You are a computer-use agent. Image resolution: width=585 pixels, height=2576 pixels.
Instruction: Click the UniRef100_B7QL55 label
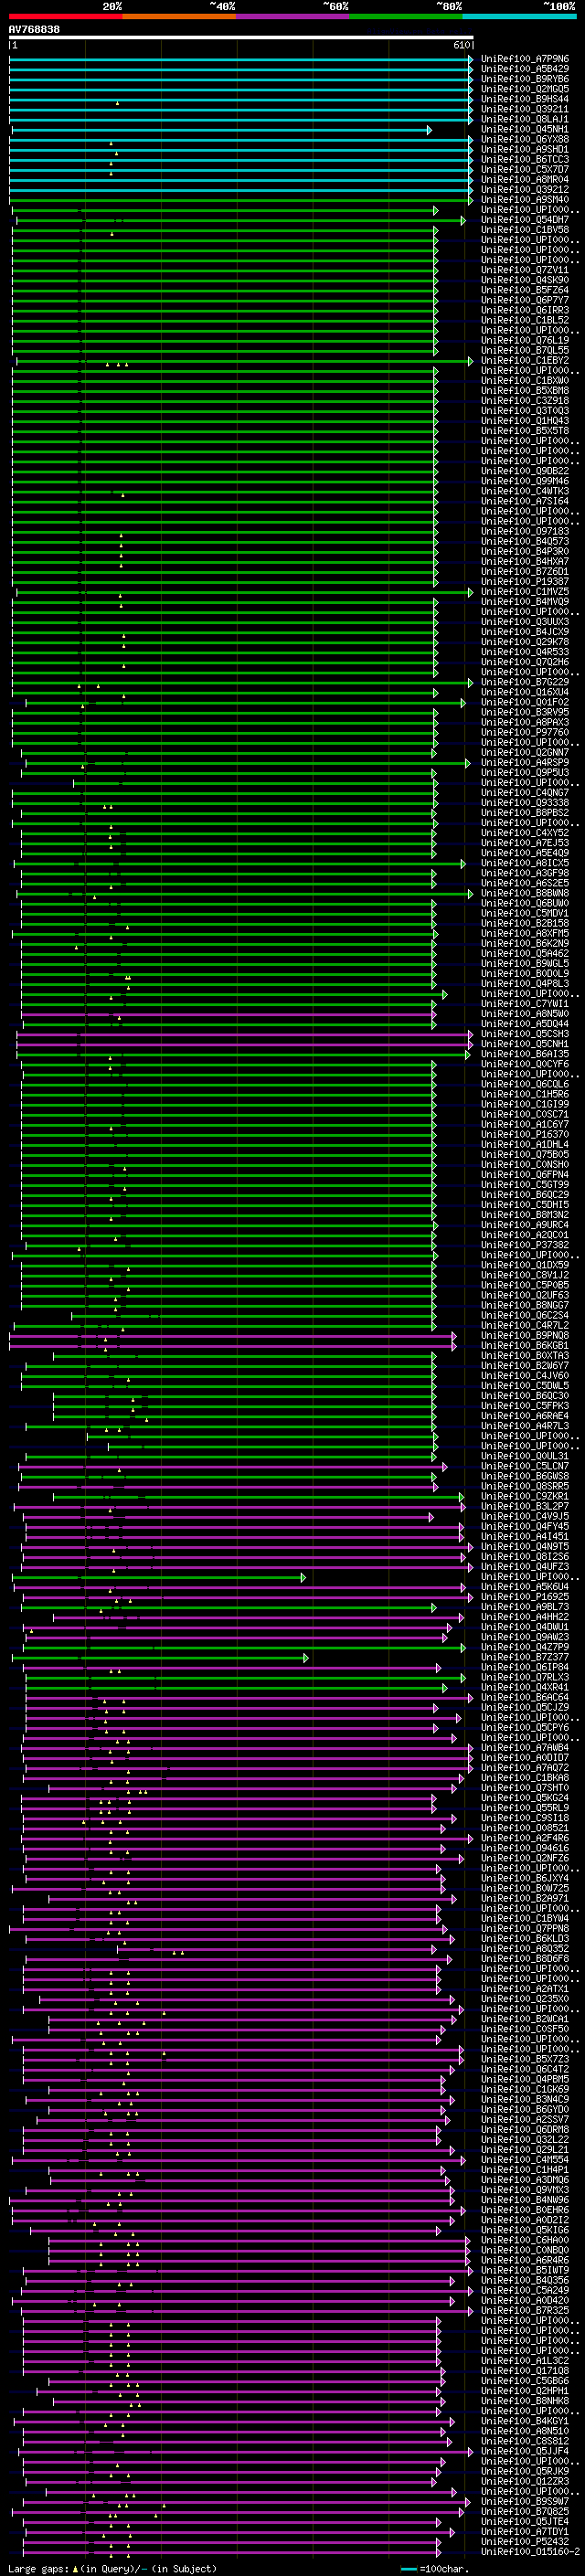[525, 350]
